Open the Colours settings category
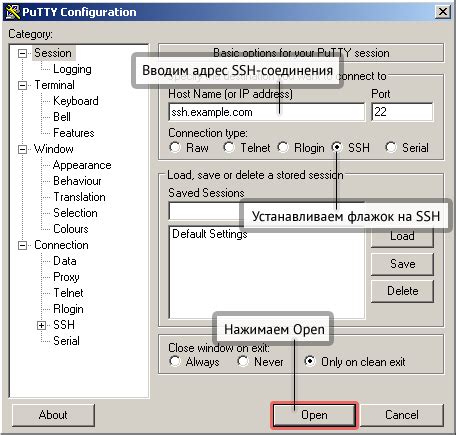 71,229
